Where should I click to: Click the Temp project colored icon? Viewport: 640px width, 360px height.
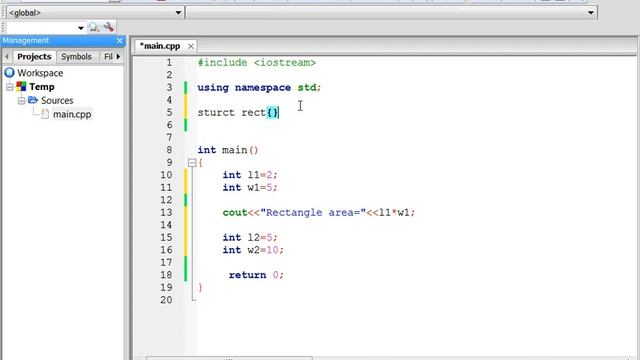[x=21, y=87]
